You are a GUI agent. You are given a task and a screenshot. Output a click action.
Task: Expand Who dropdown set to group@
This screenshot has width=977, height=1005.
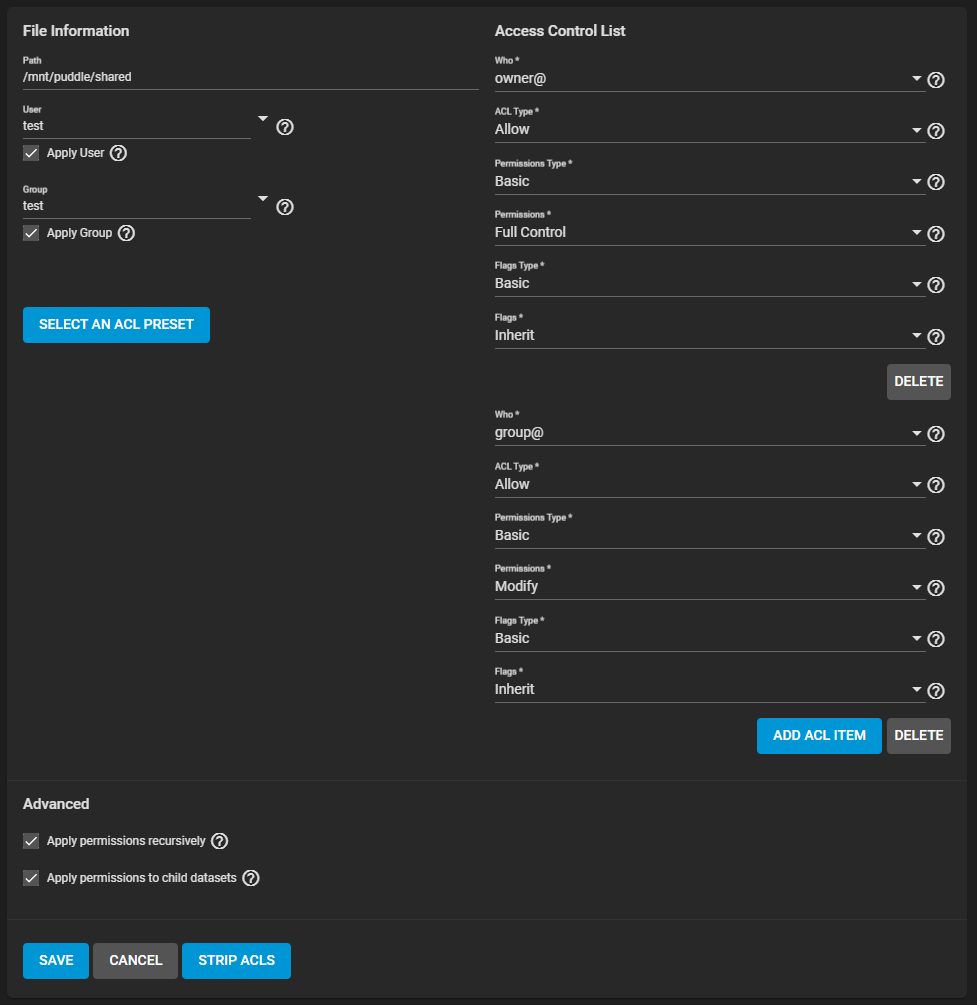(x=710, y=433)
